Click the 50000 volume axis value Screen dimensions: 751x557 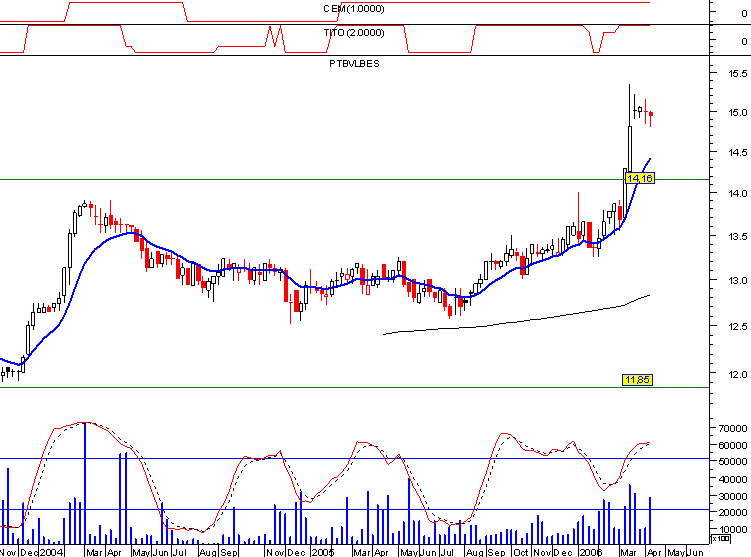pyautogui.click(x=733, y=461)
